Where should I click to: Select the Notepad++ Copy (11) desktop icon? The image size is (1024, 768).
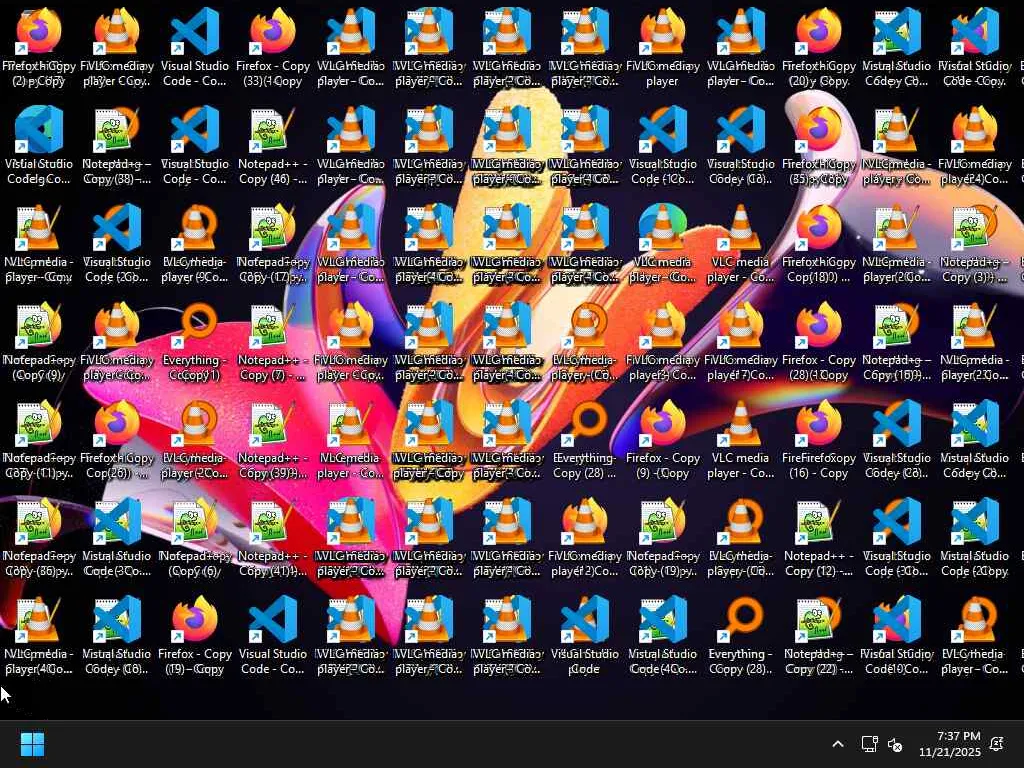click(x=39, y=440)
